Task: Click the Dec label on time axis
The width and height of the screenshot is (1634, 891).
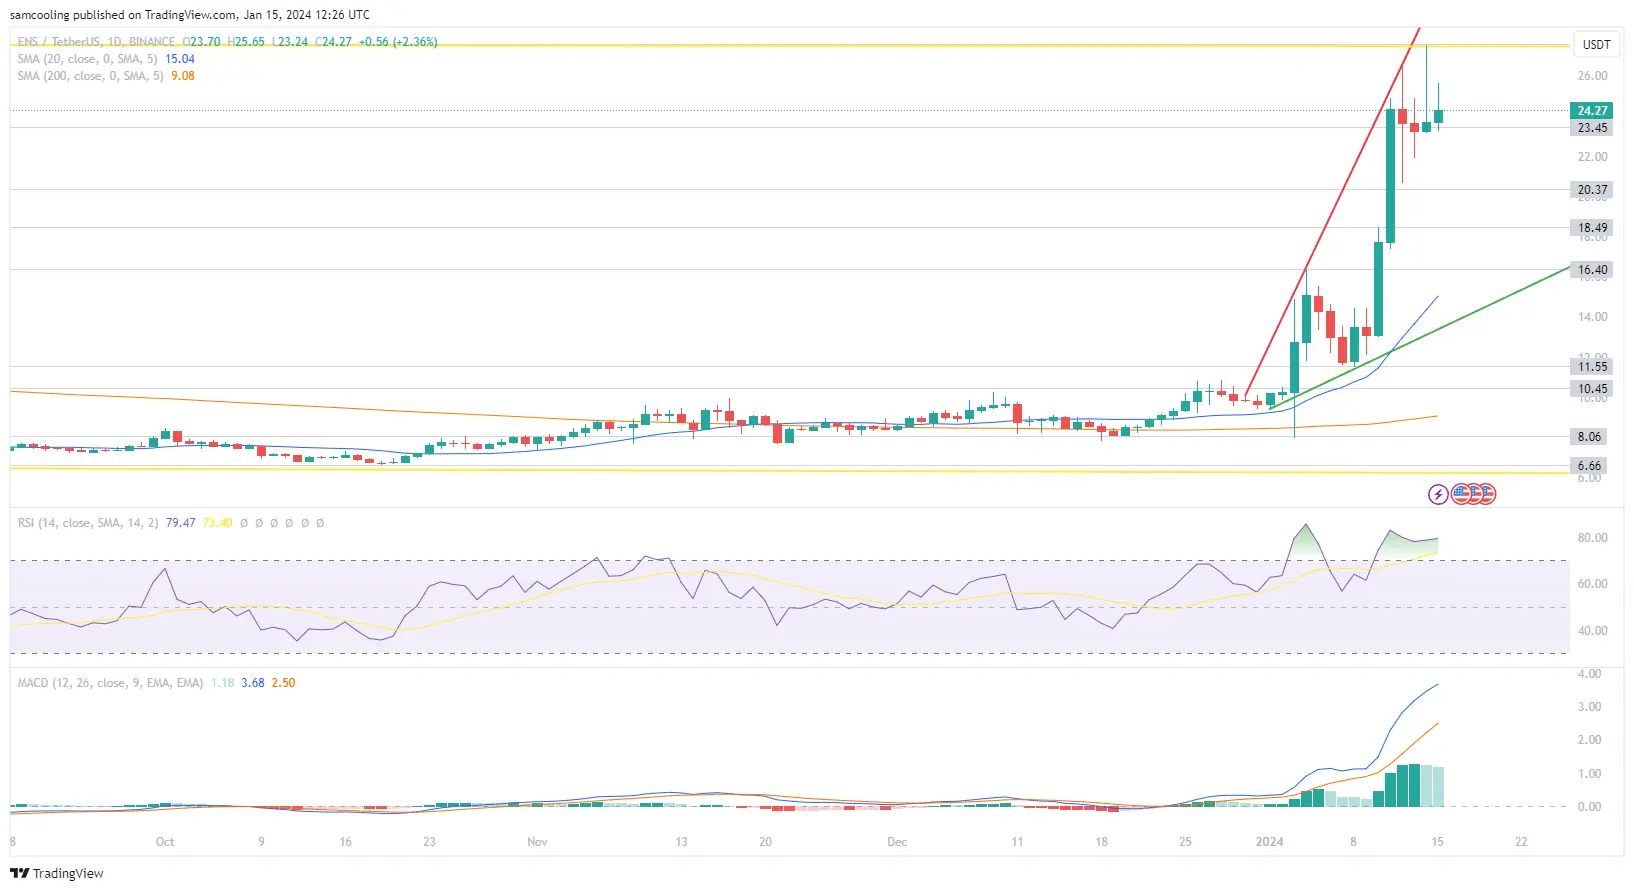Action: pos(897,842)
